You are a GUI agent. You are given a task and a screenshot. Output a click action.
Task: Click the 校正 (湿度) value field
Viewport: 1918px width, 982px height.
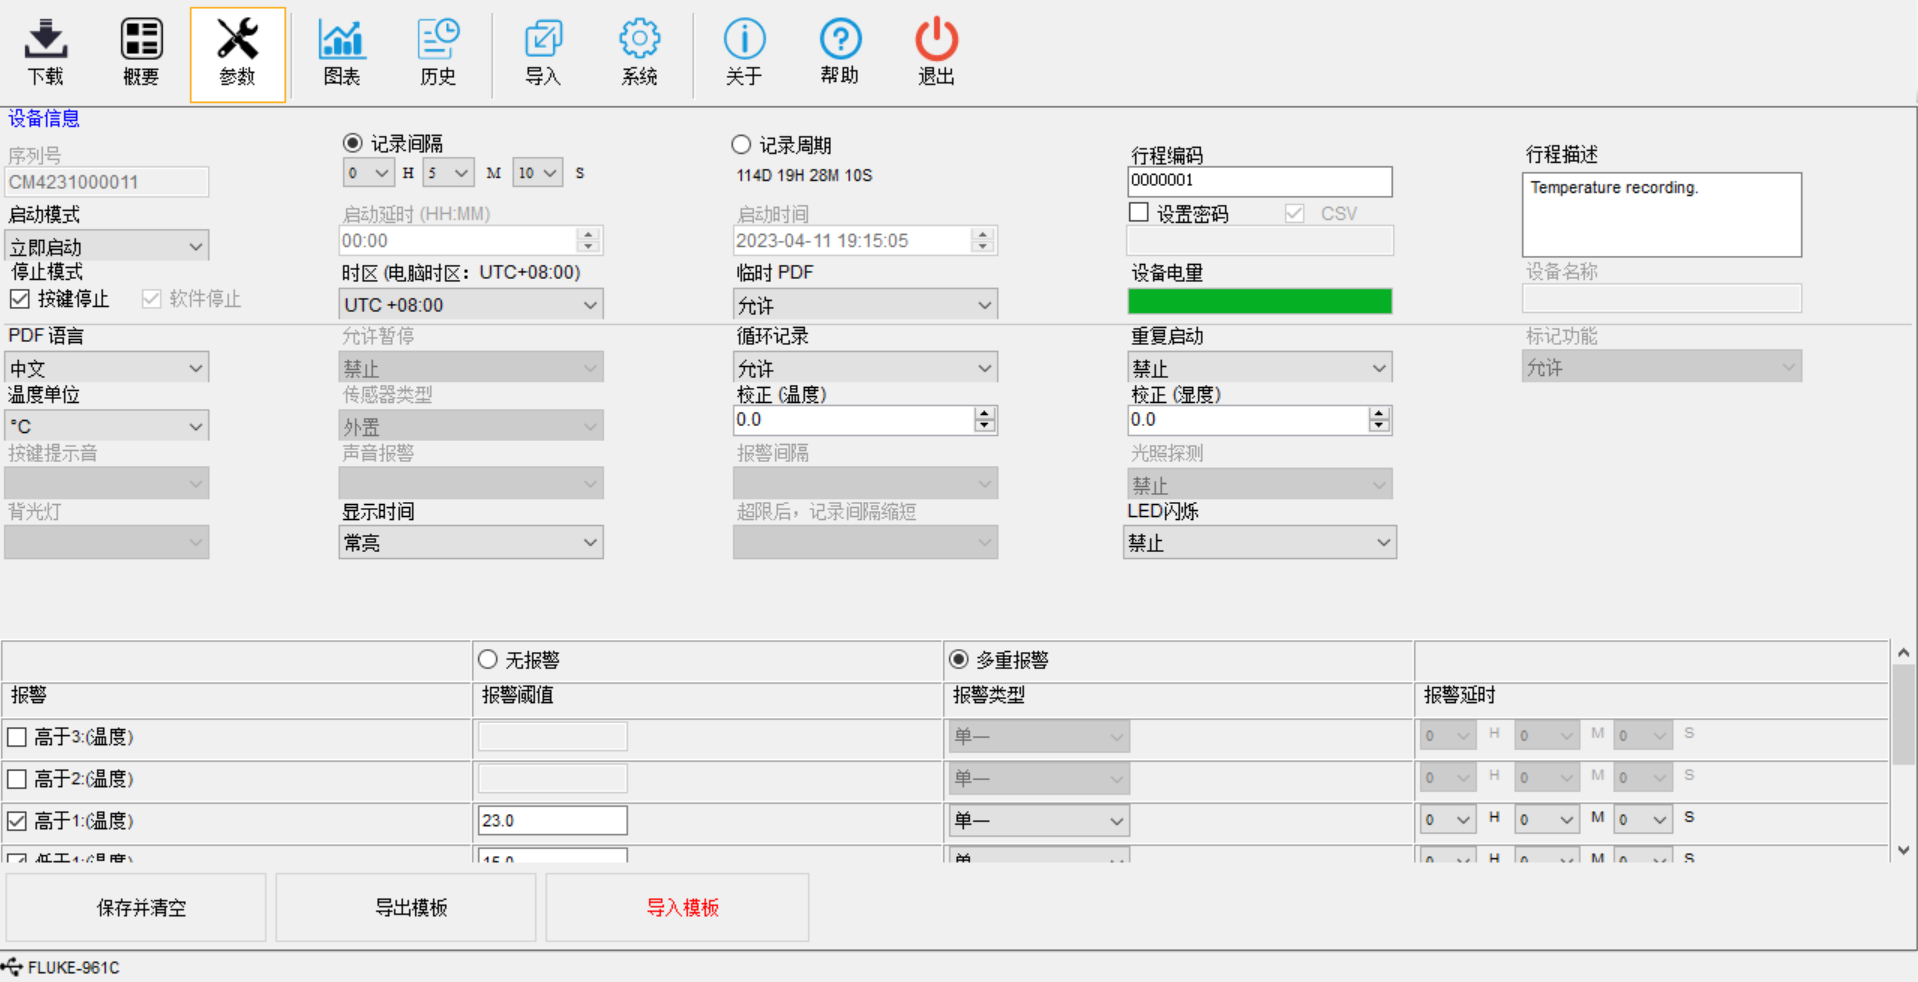click(1248, 420)
